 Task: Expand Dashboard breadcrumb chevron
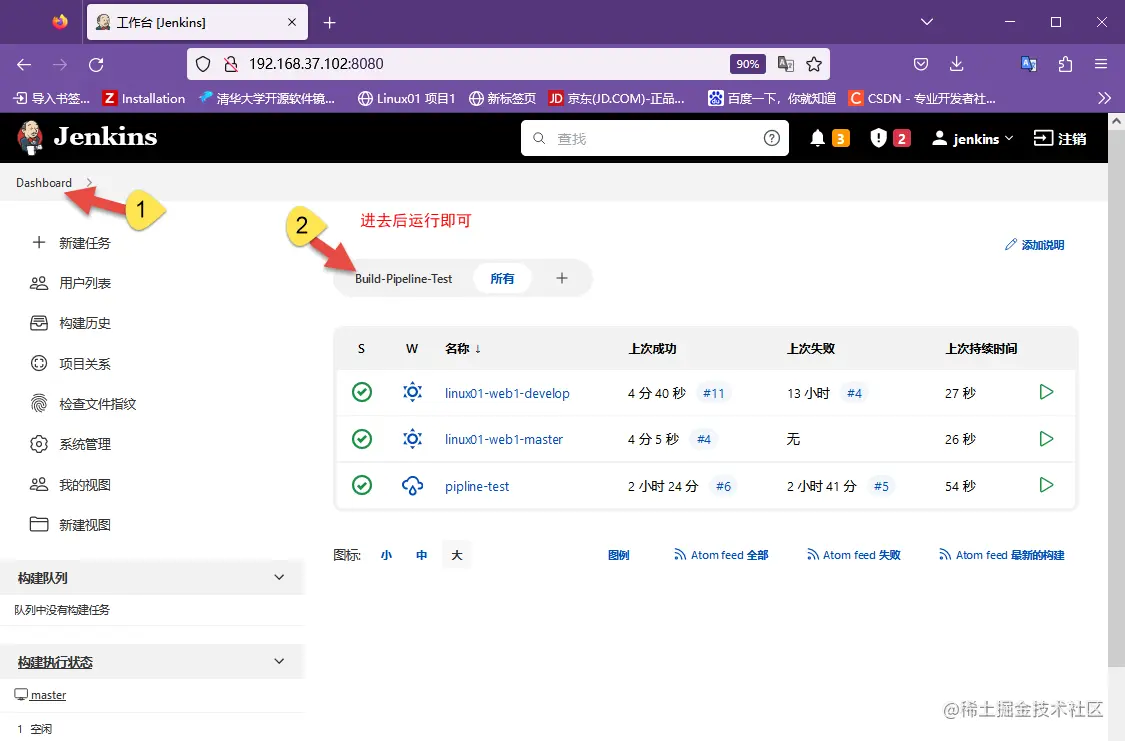coord(90,182)
